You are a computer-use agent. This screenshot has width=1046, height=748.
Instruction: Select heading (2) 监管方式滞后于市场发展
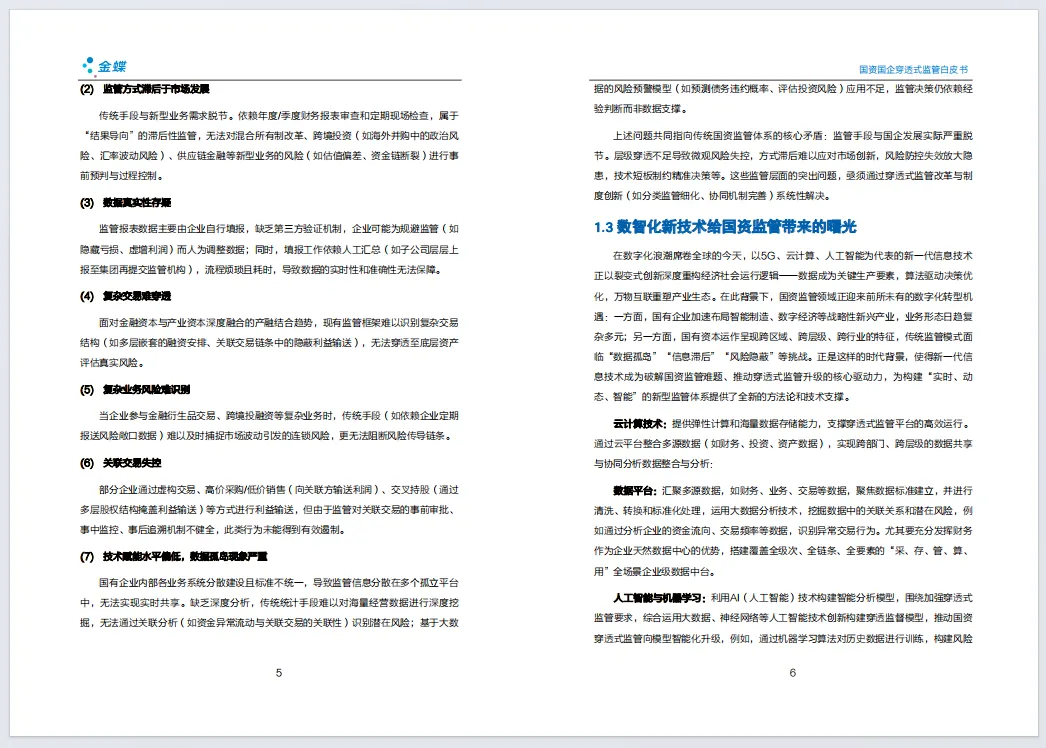tap(145, 89)
